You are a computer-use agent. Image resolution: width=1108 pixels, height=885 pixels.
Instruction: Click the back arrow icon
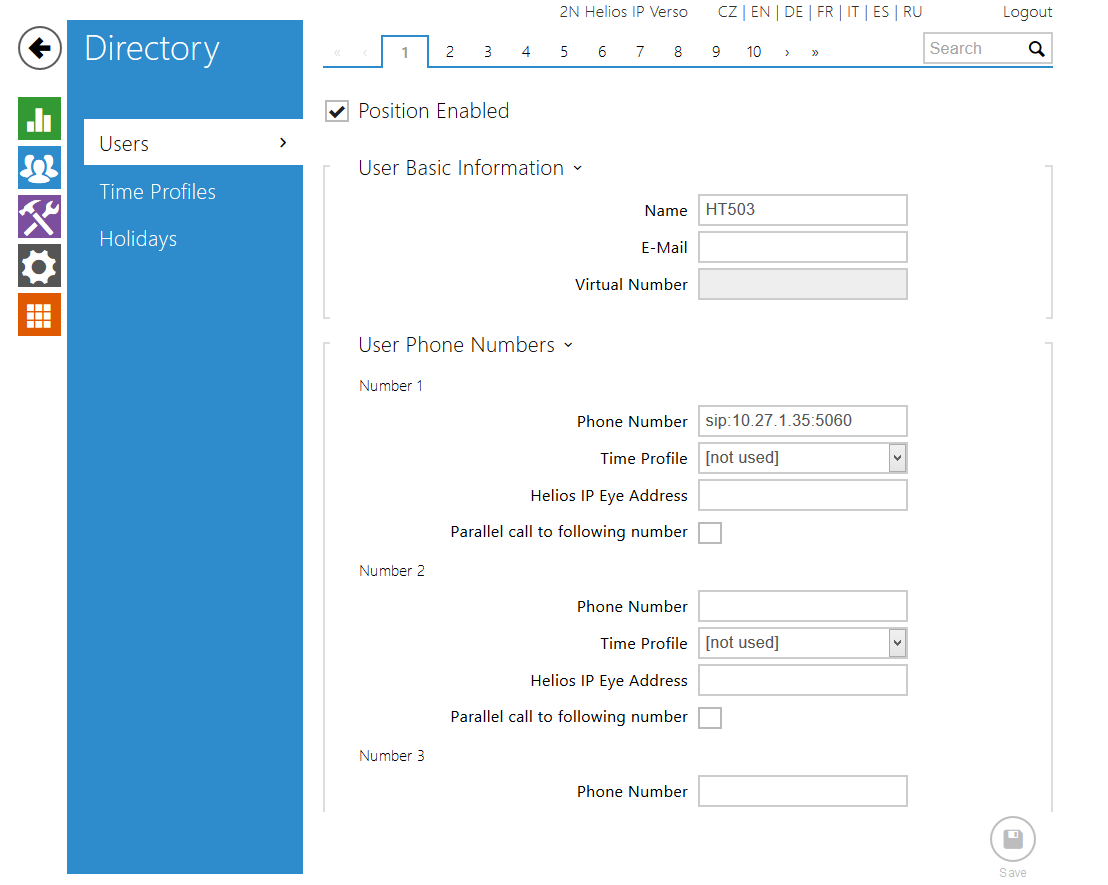[40, 48]
